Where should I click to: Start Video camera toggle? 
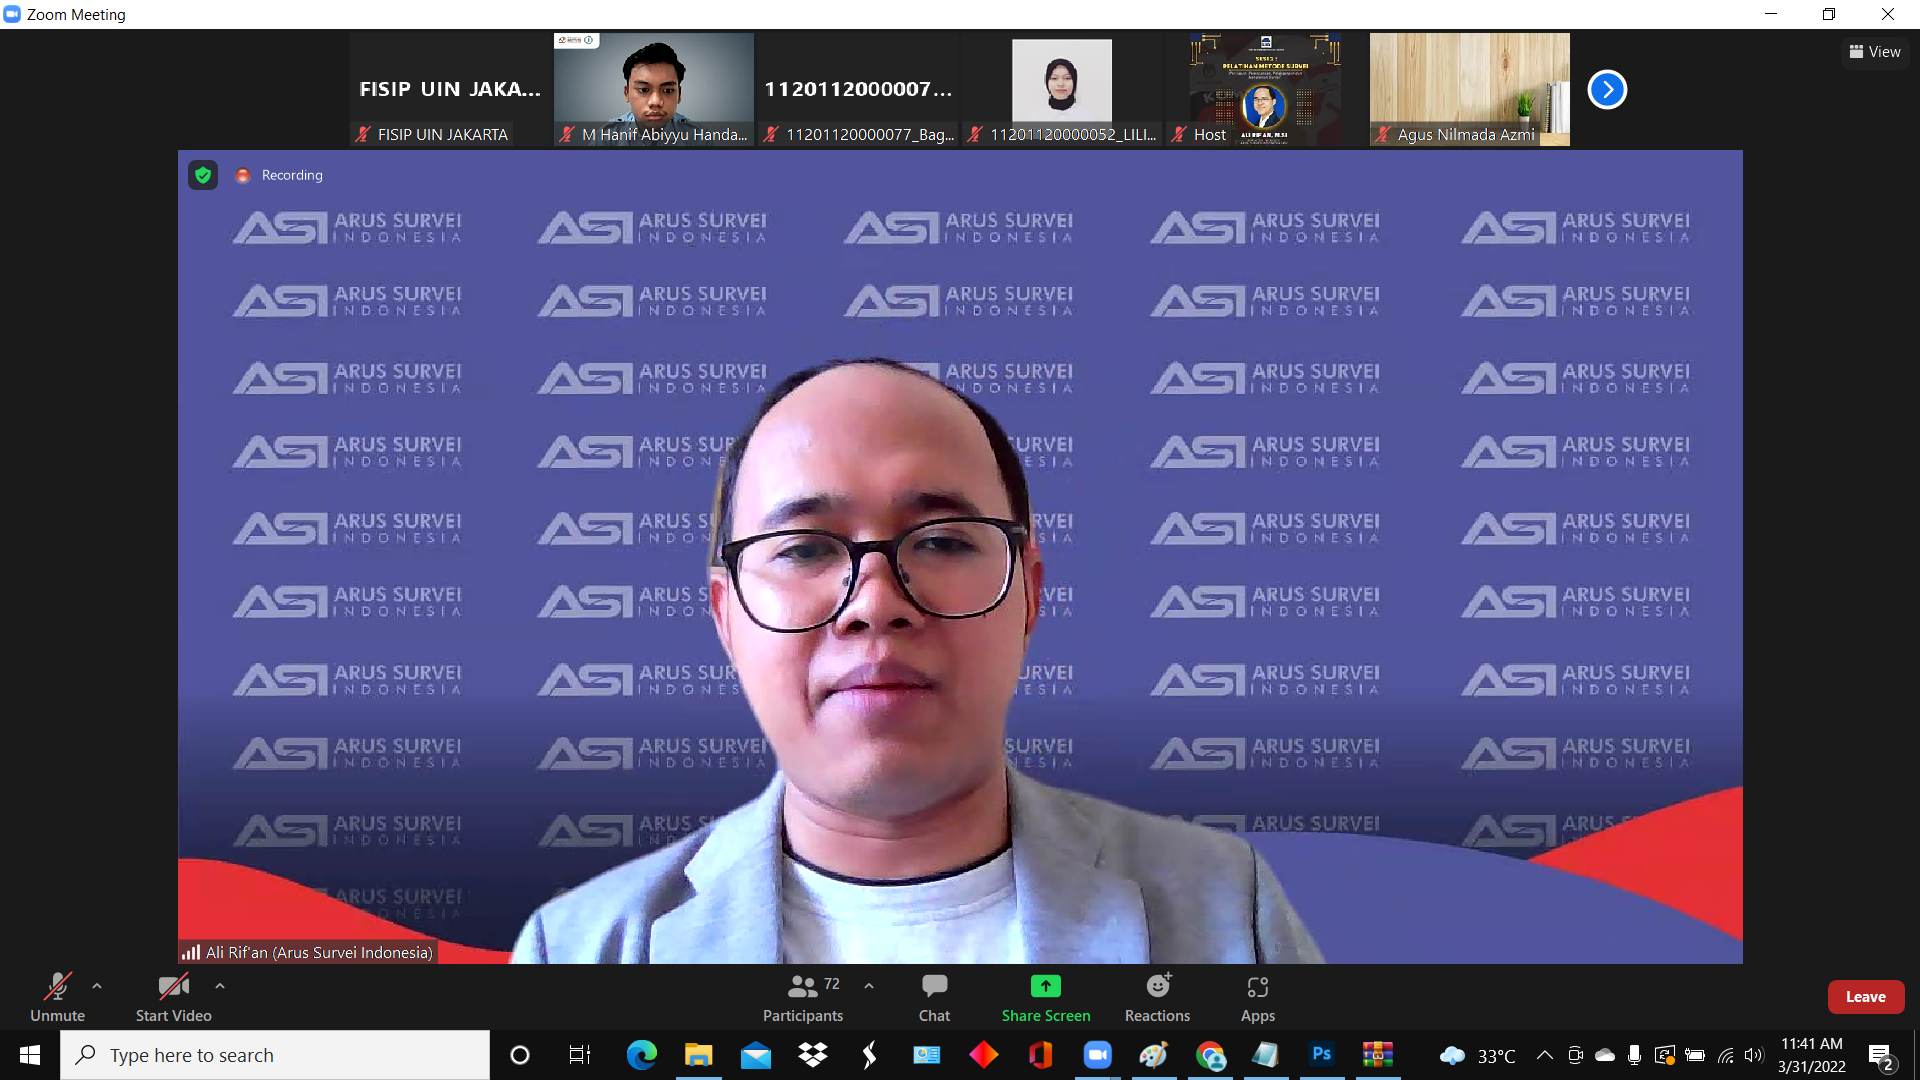[173, 997]
